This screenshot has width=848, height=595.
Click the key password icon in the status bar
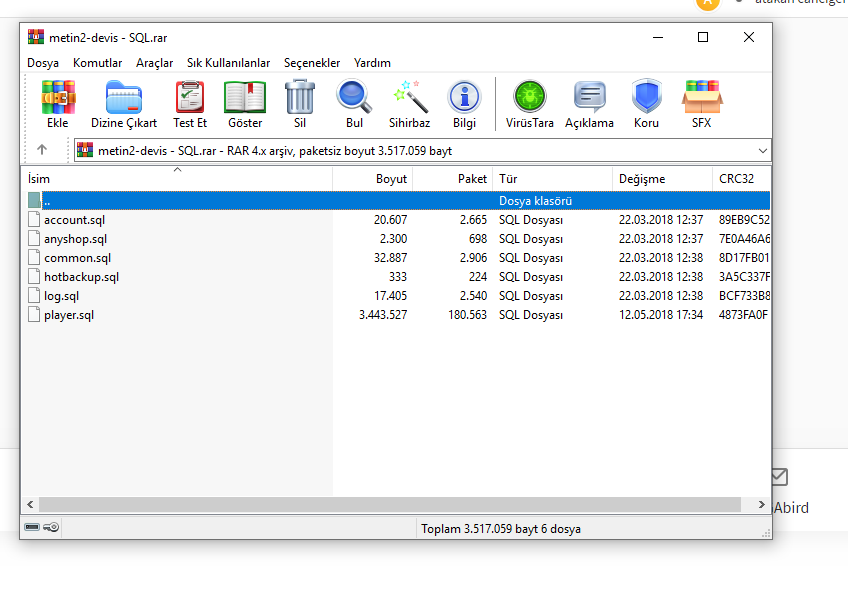(51, 527)
